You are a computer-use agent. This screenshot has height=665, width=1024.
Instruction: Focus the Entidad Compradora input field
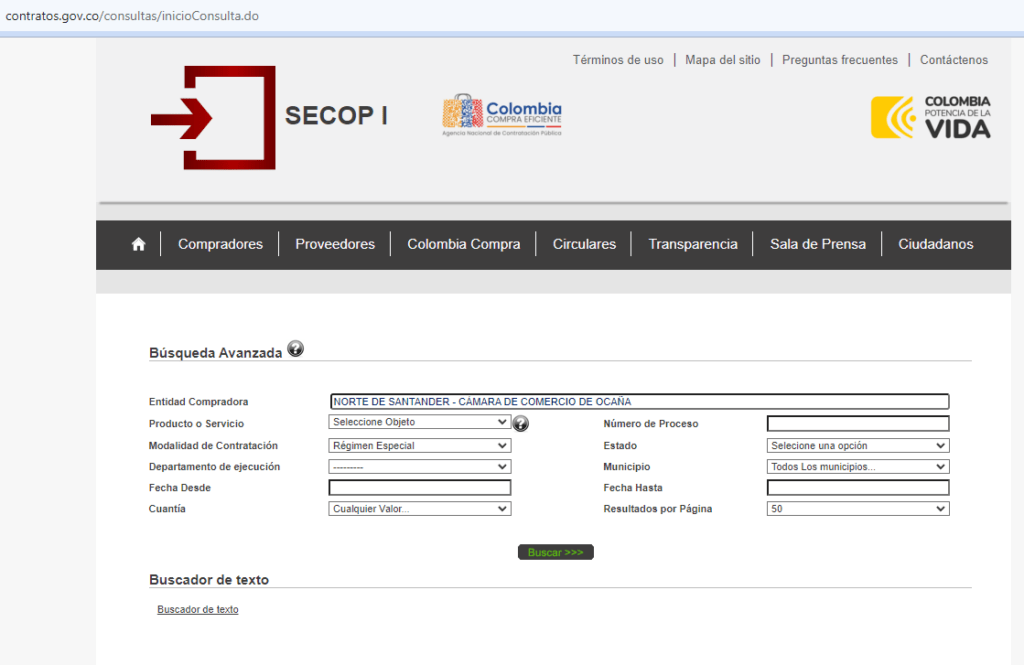pyautogui.click(x=639, y=401)
